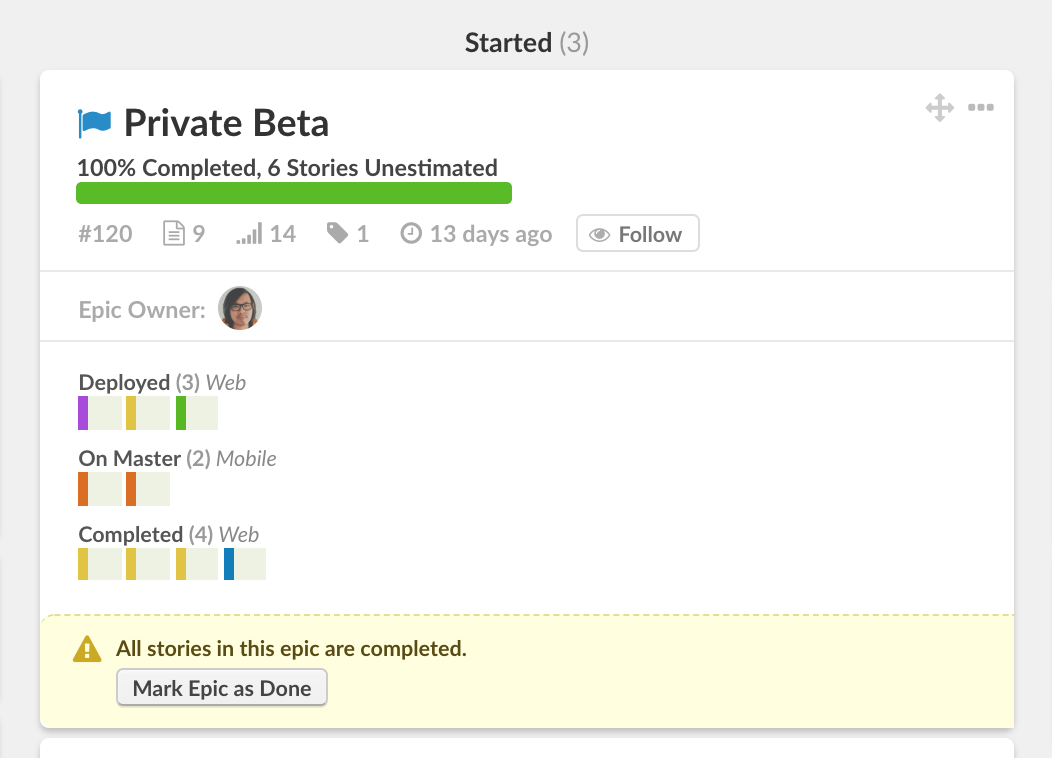This screenshot has width=1052, height=758.
Task: Click the warning triangle icon in yellow banner
Action: pos(87,649)
